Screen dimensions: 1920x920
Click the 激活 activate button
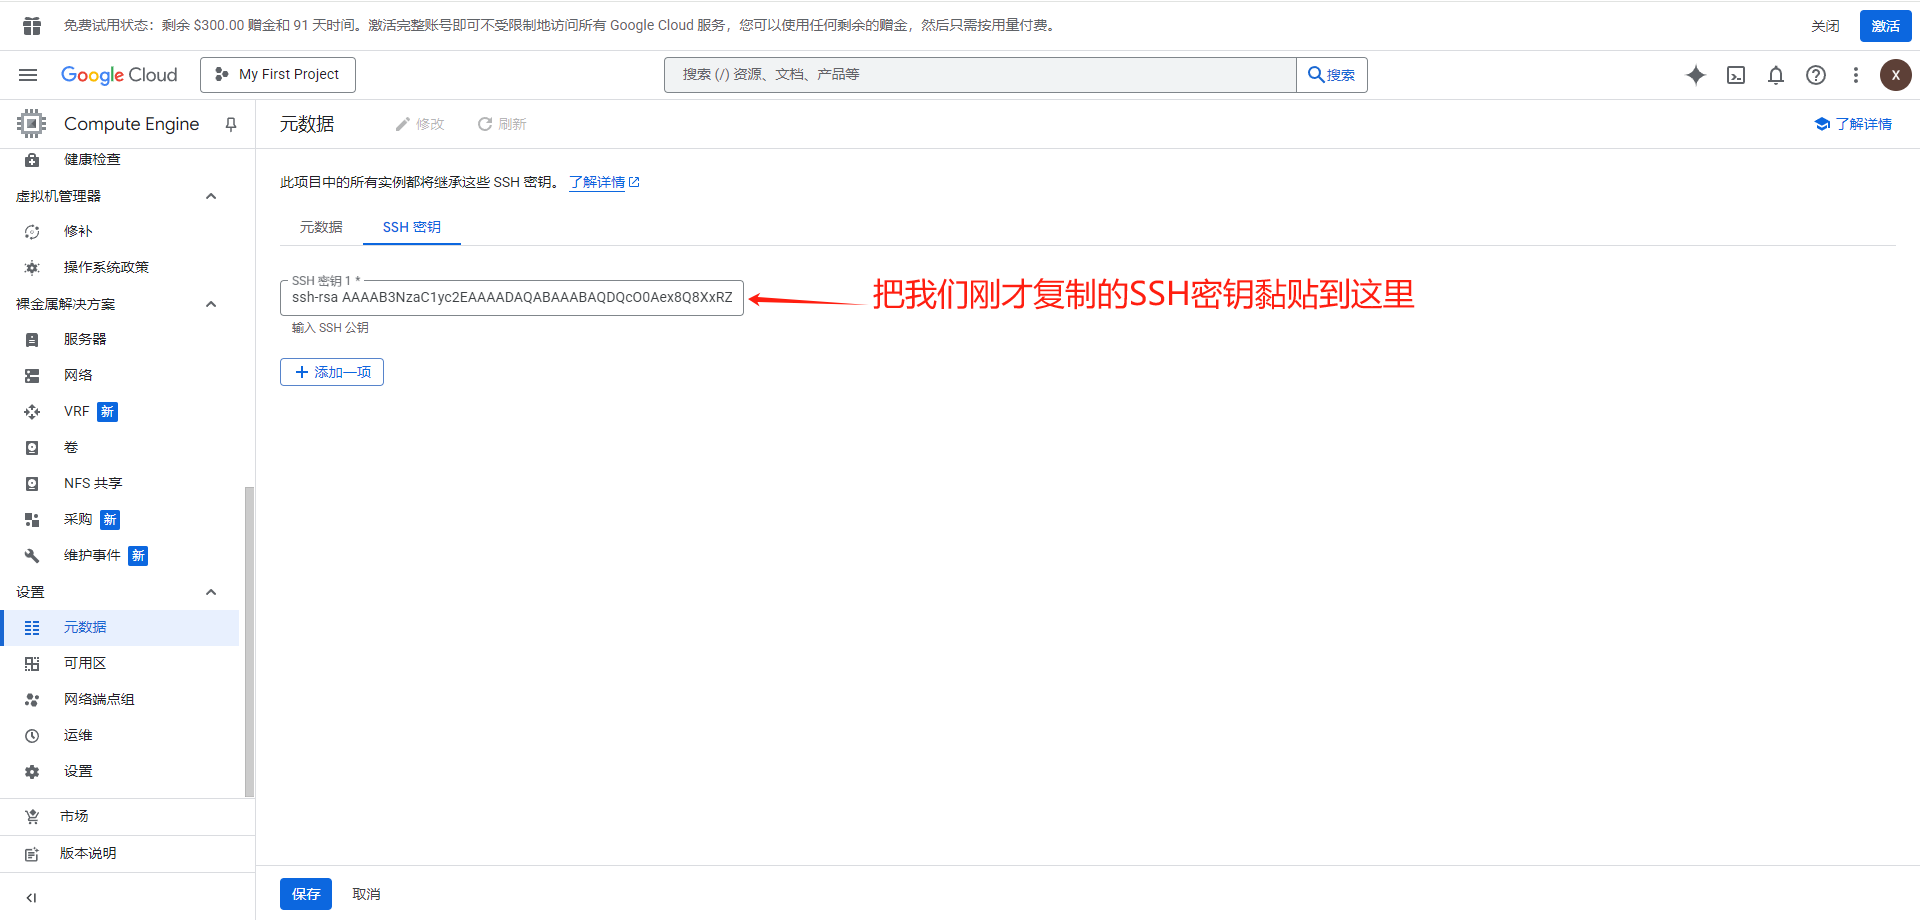tap(1886, 26)
